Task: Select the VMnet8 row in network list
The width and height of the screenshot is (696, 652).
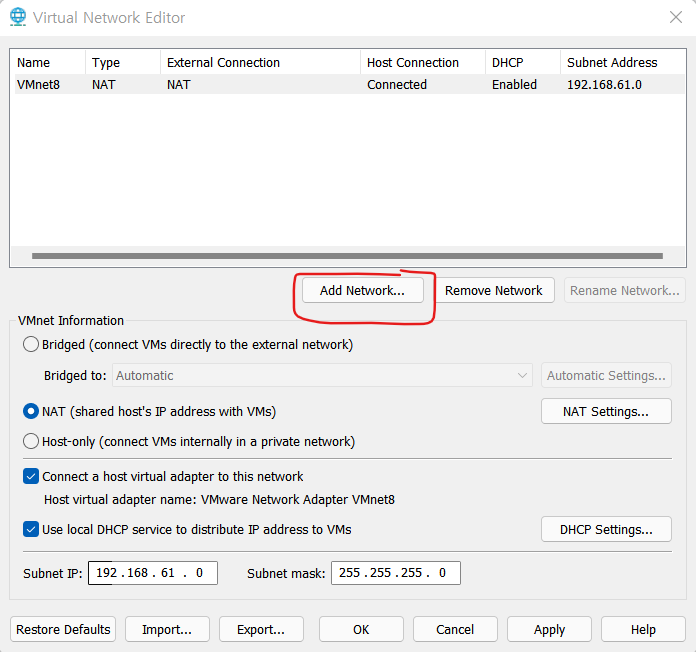Action: point(348,84)
